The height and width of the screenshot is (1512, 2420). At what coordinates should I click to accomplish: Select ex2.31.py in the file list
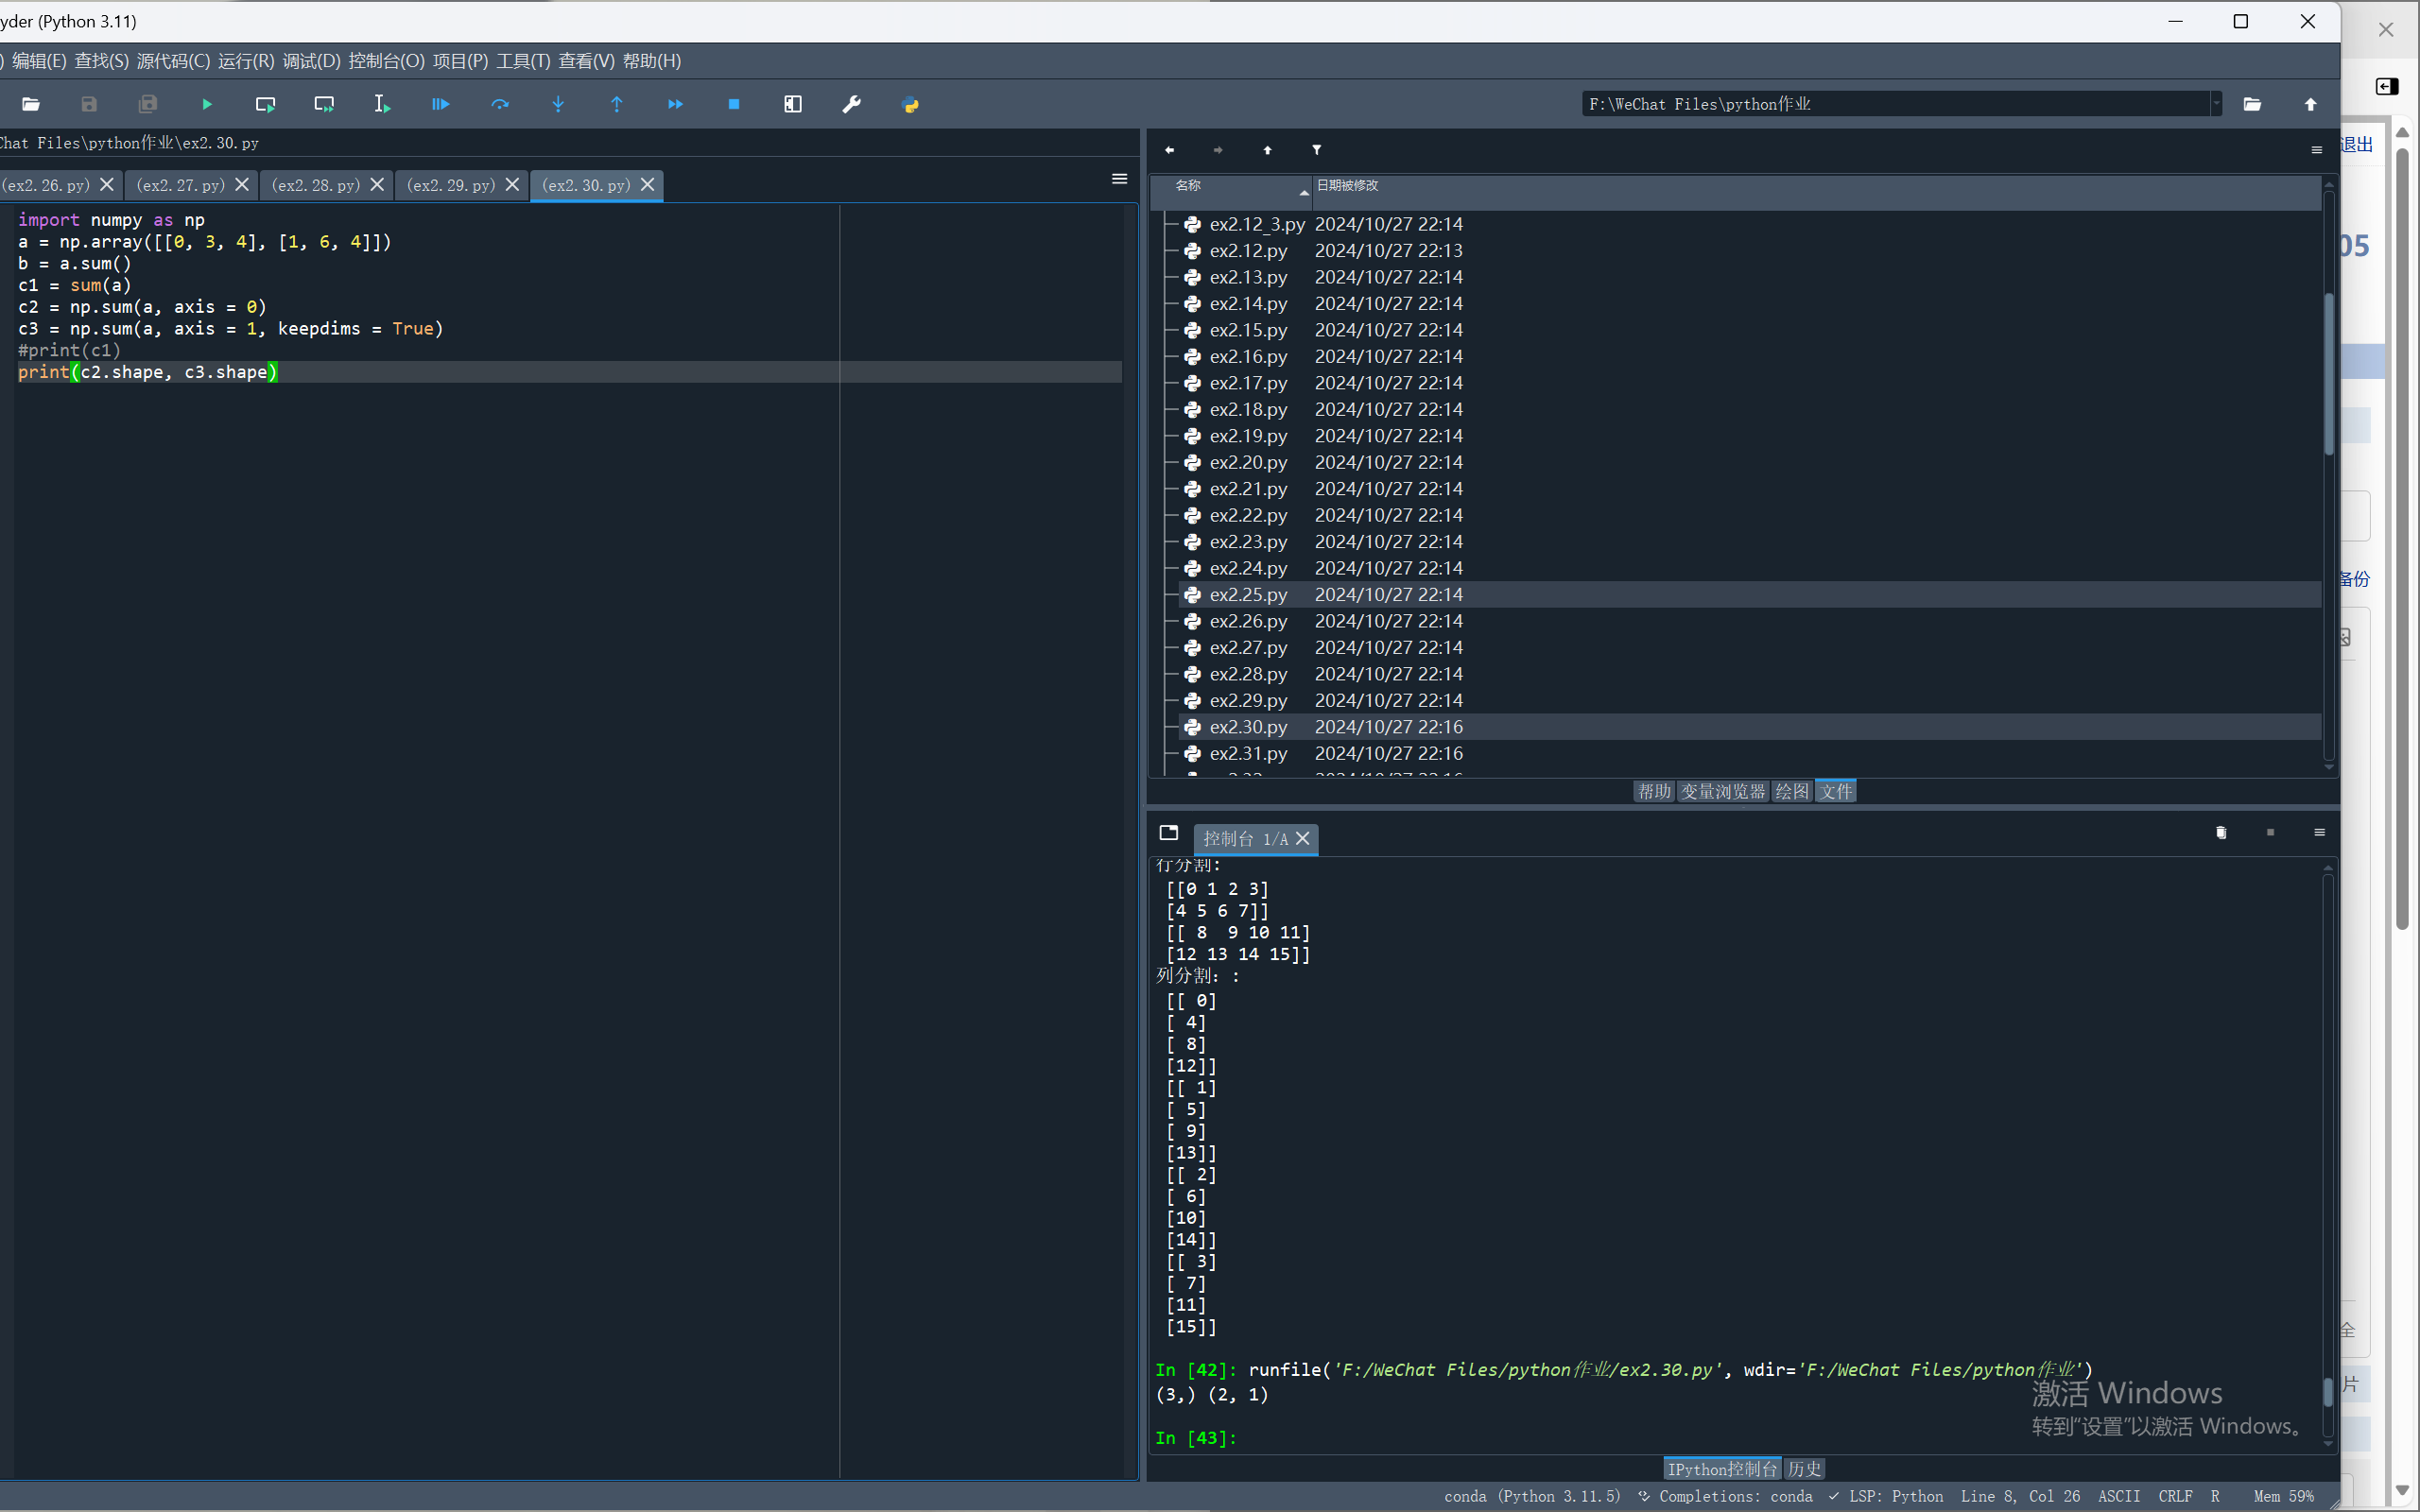click(1248, 753)
